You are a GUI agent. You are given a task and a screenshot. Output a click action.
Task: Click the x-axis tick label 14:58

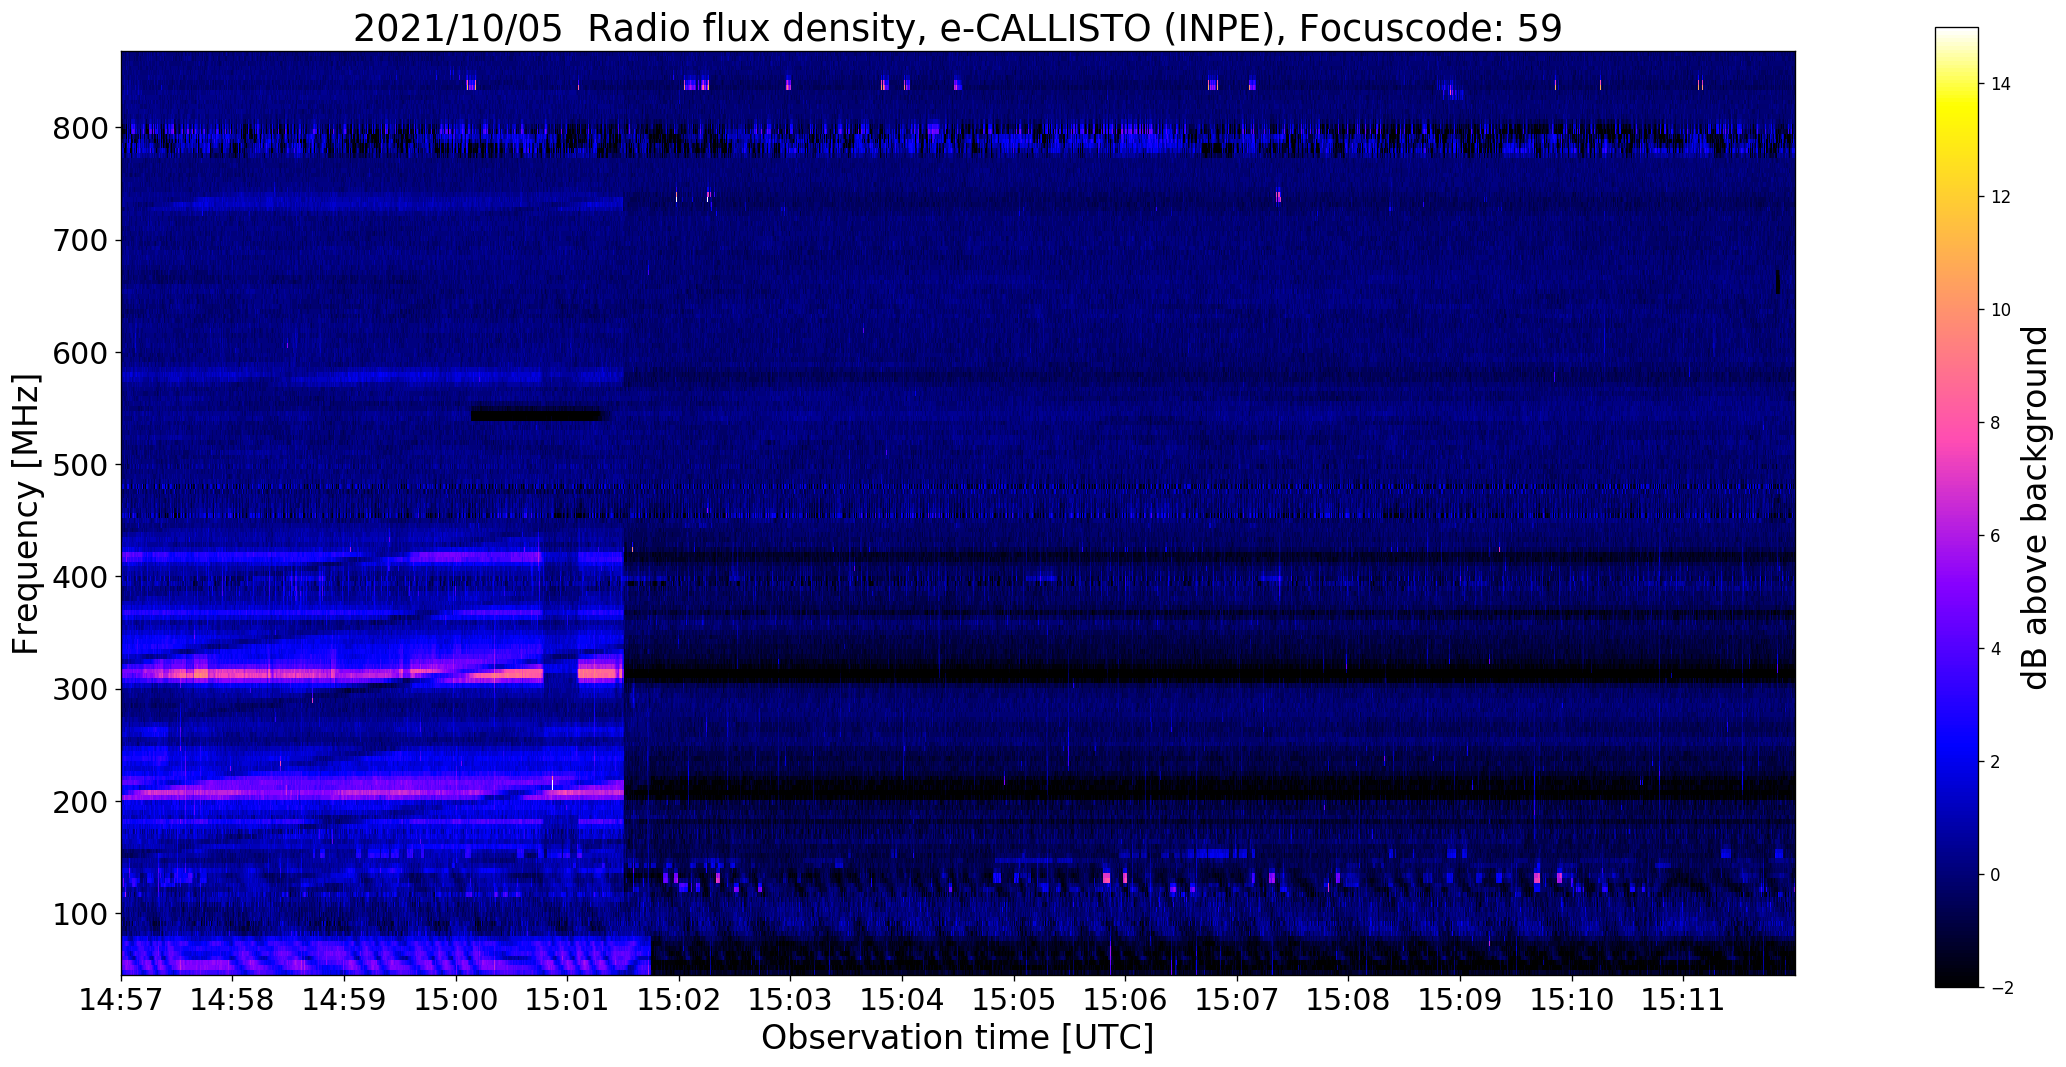233,1000
